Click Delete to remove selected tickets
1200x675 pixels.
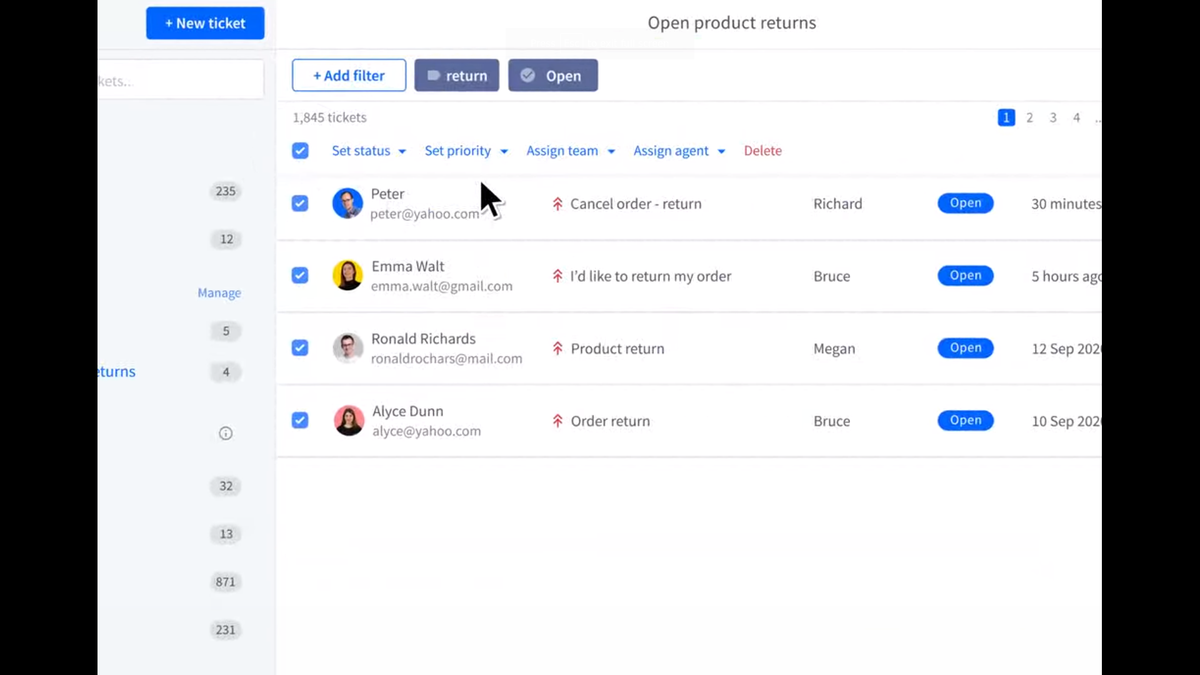click(763, 150)
